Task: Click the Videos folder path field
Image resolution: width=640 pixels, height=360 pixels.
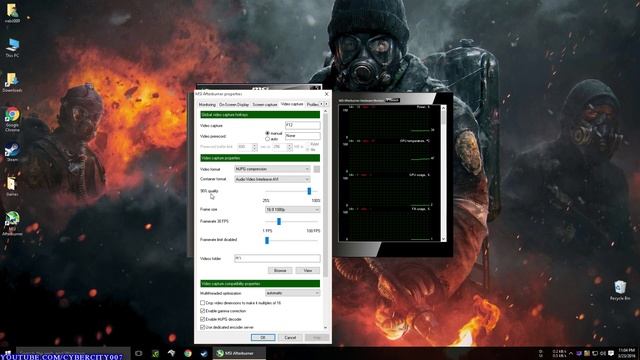Action: (277, 258)
